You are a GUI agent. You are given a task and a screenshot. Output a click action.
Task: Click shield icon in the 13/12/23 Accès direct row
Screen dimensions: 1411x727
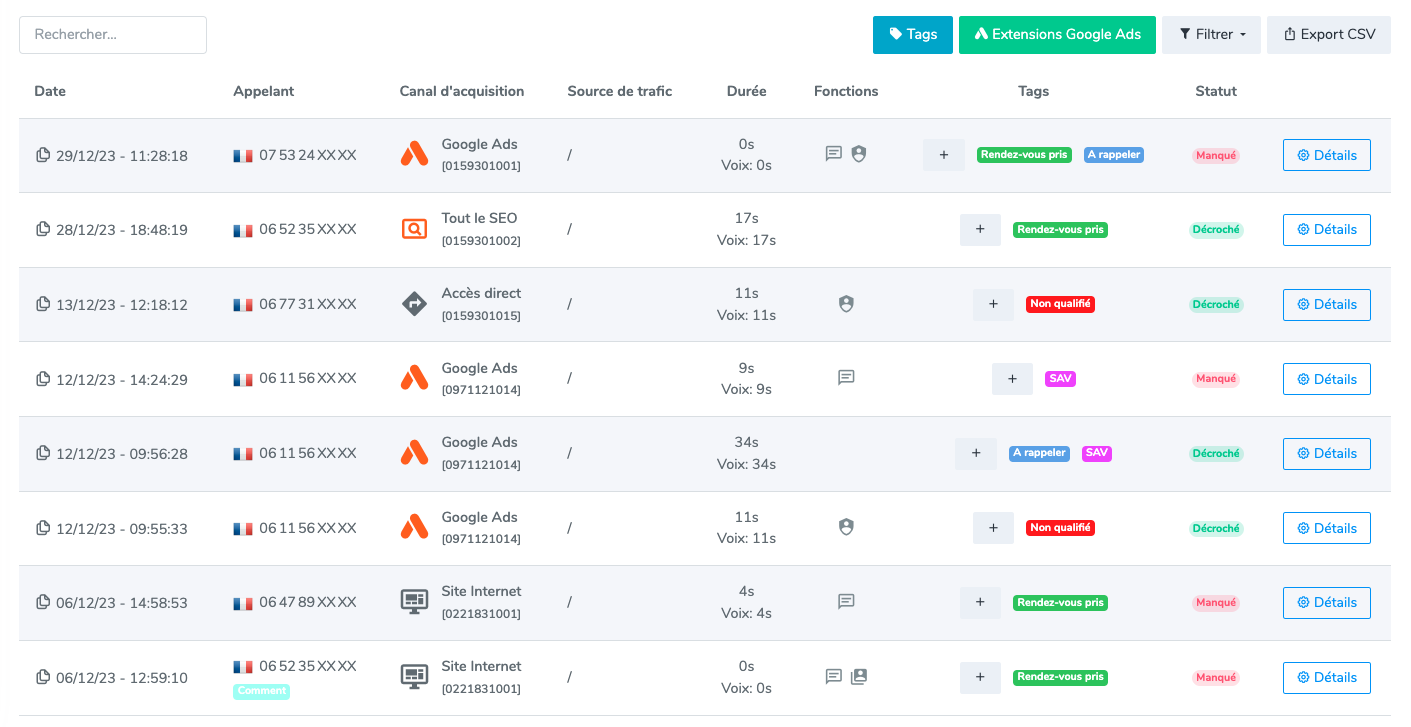pos(846,304)
